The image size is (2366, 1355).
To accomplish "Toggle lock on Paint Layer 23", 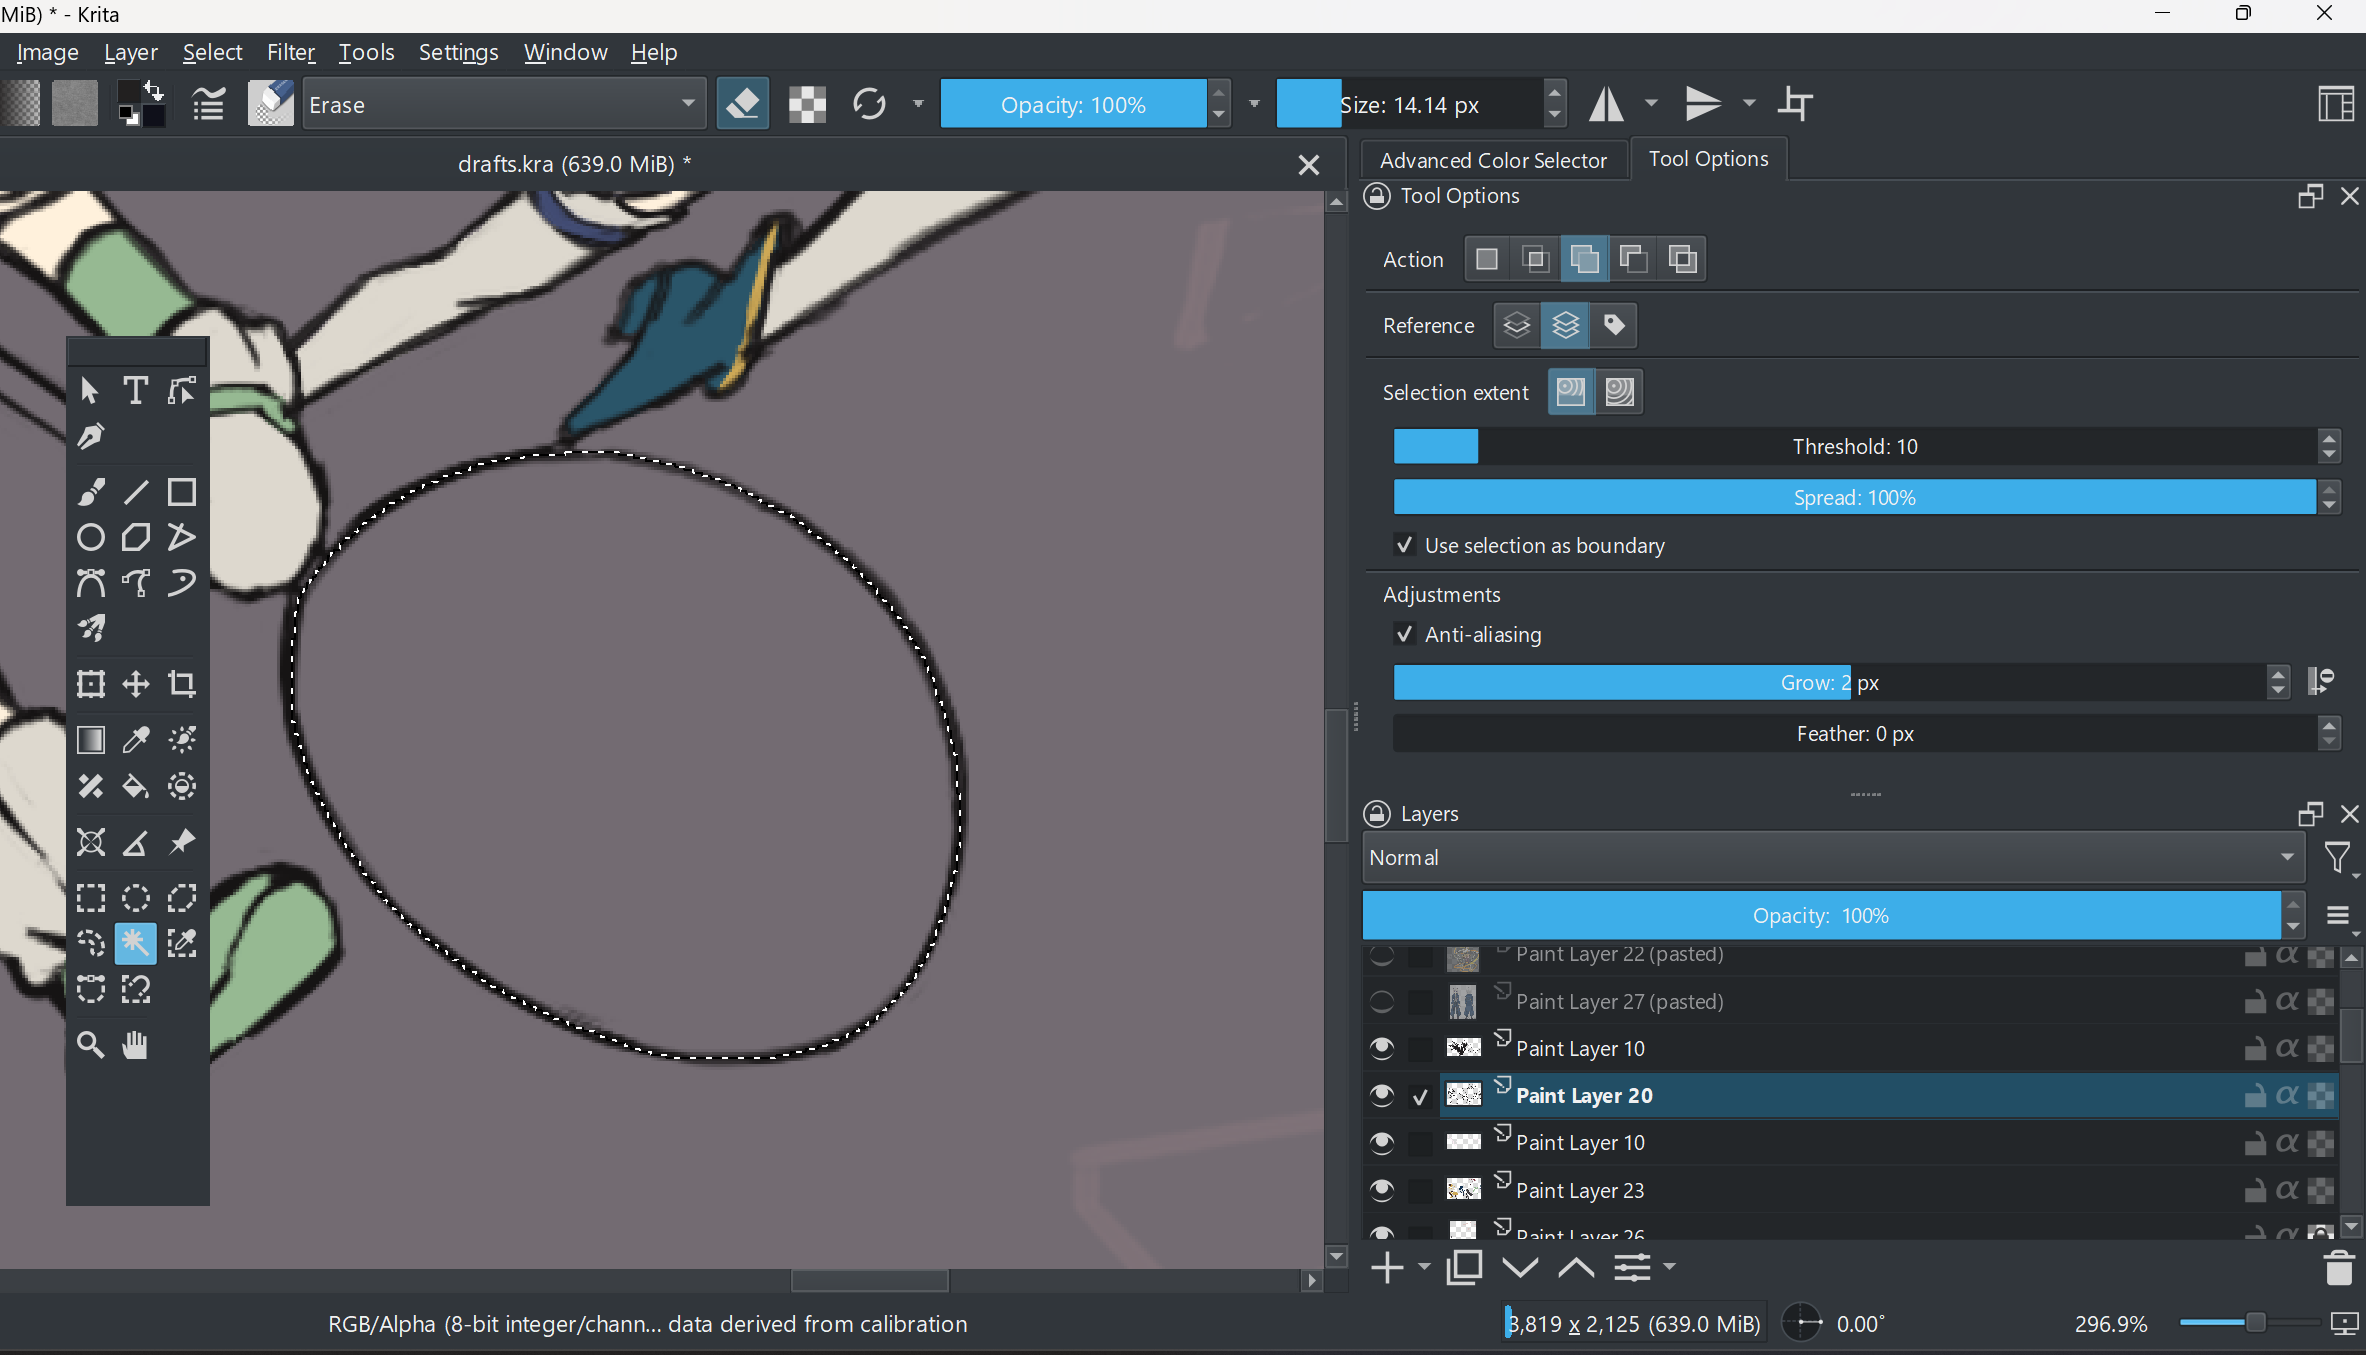I will coord(2255,1190).
